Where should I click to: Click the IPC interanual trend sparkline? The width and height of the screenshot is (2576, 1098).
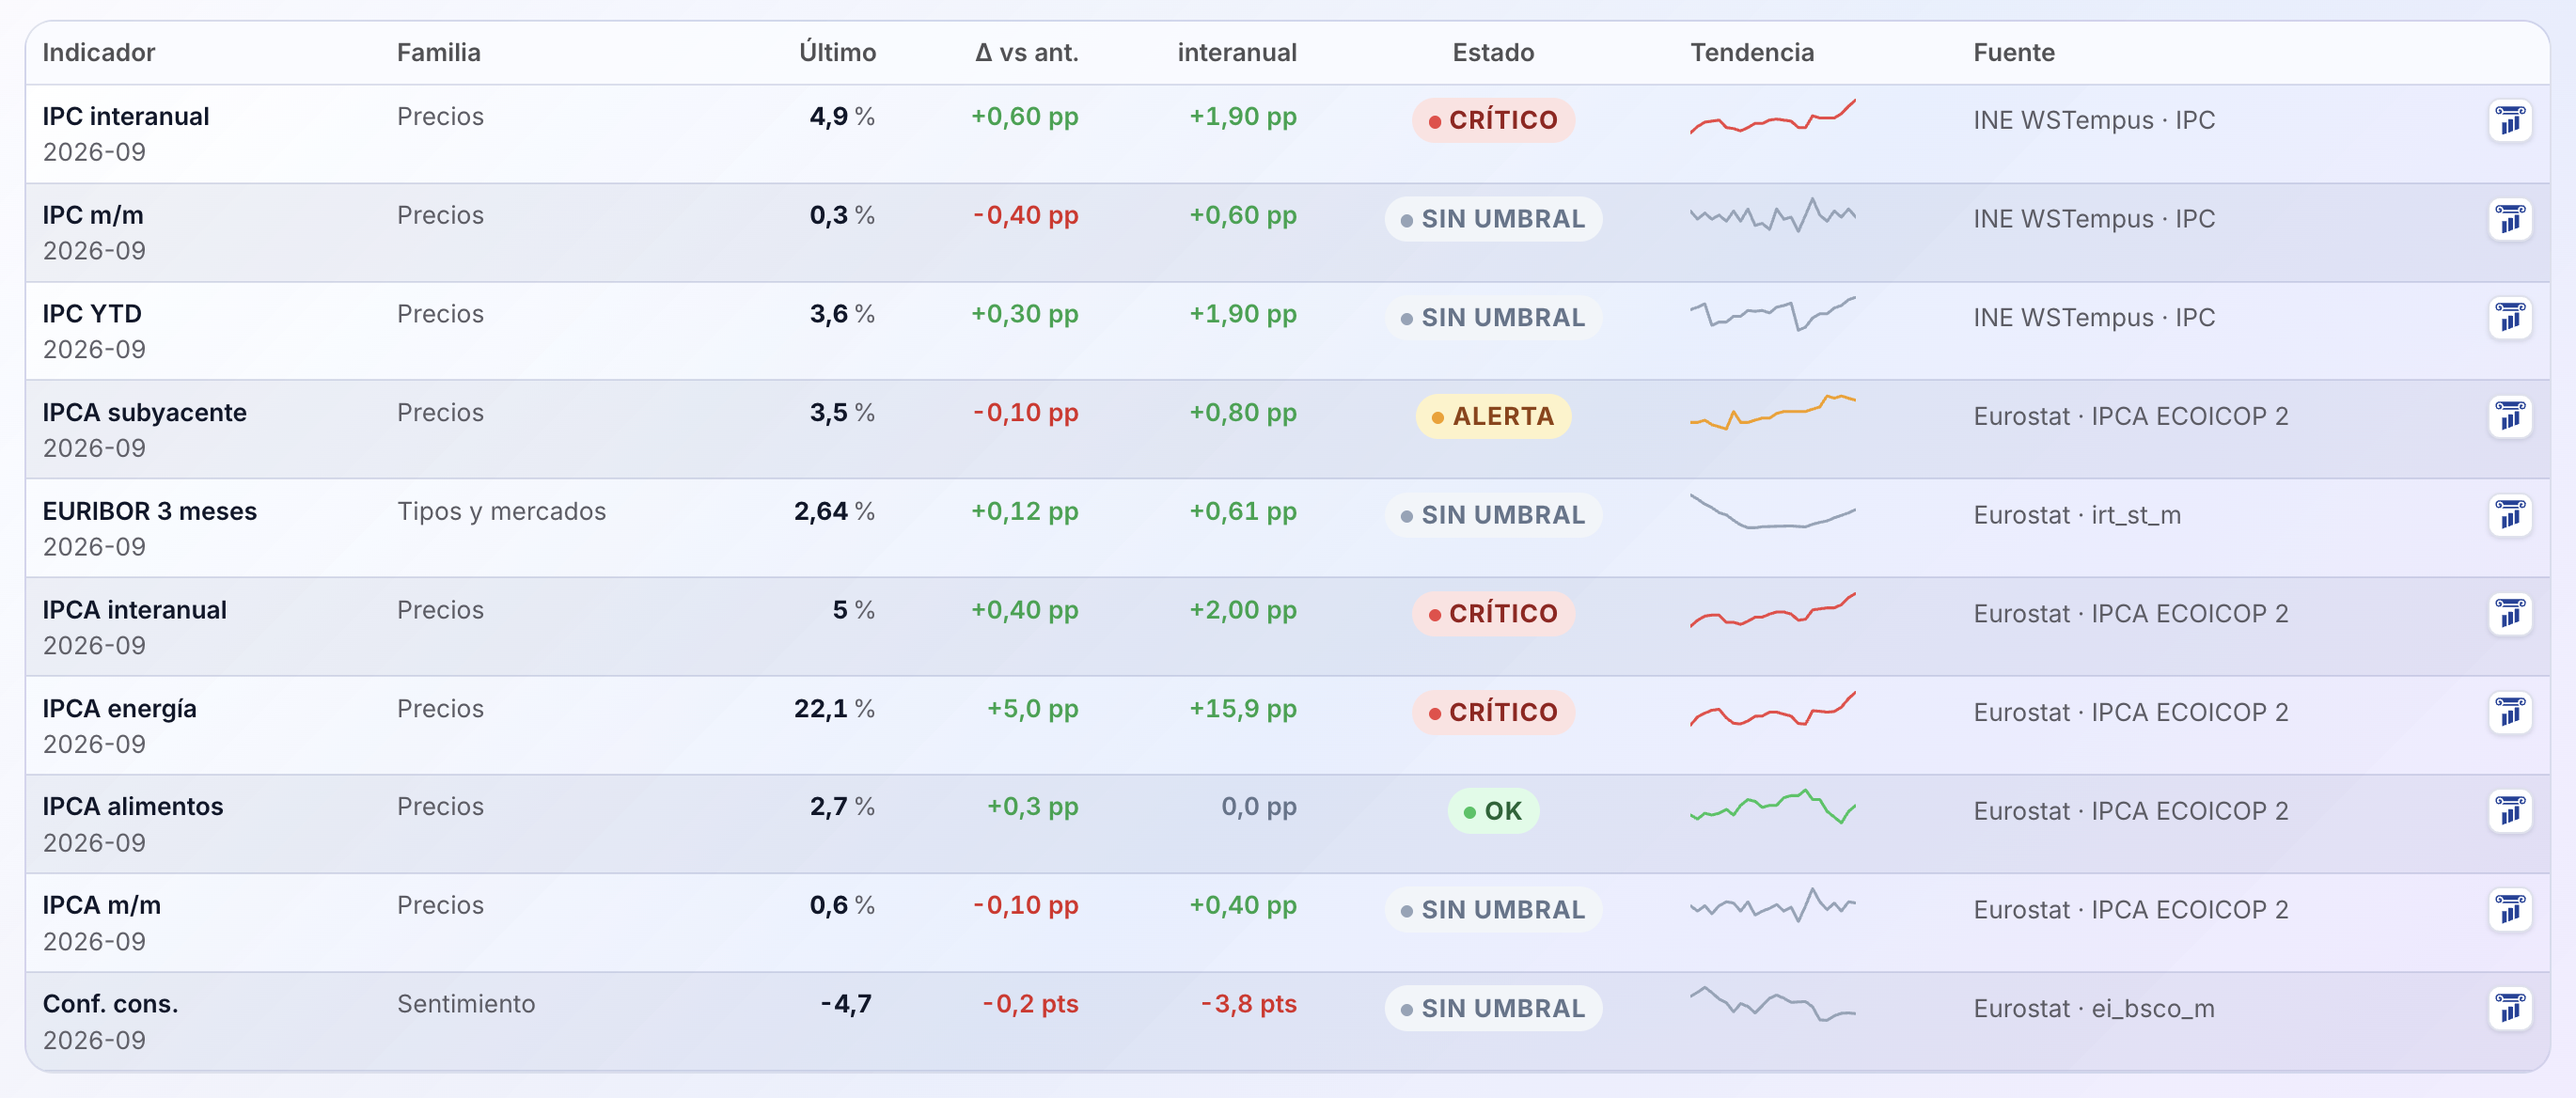pos(1773,117)
